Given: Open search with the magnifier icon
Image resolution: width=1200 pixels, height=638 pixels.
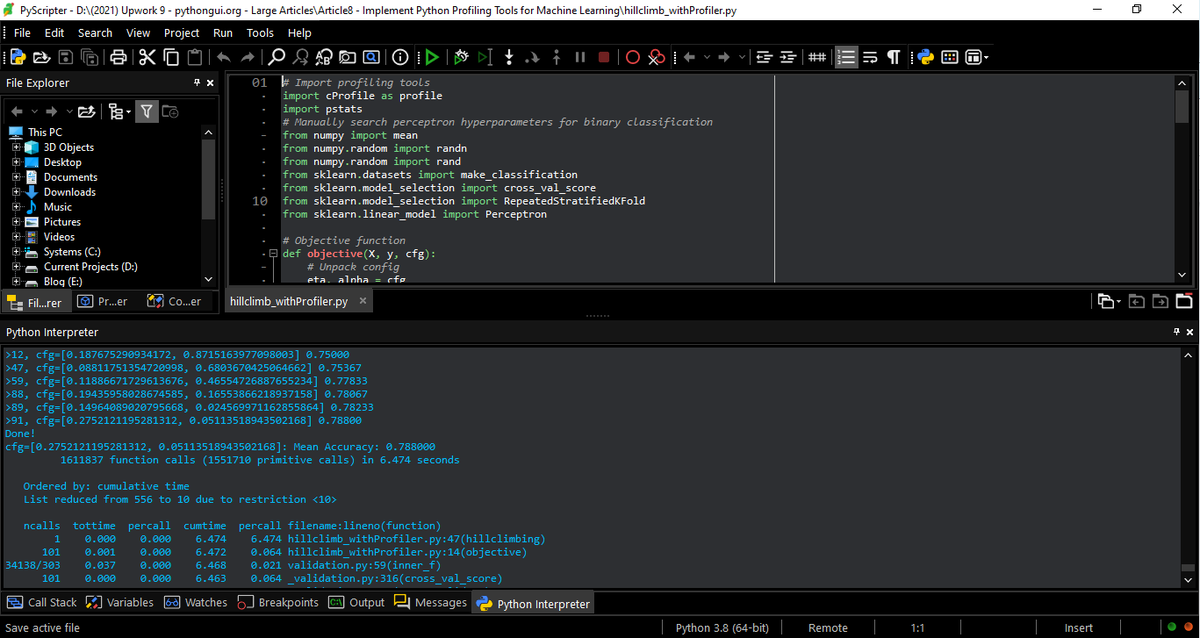Looking at the screenshot, I should click(277, 57).
